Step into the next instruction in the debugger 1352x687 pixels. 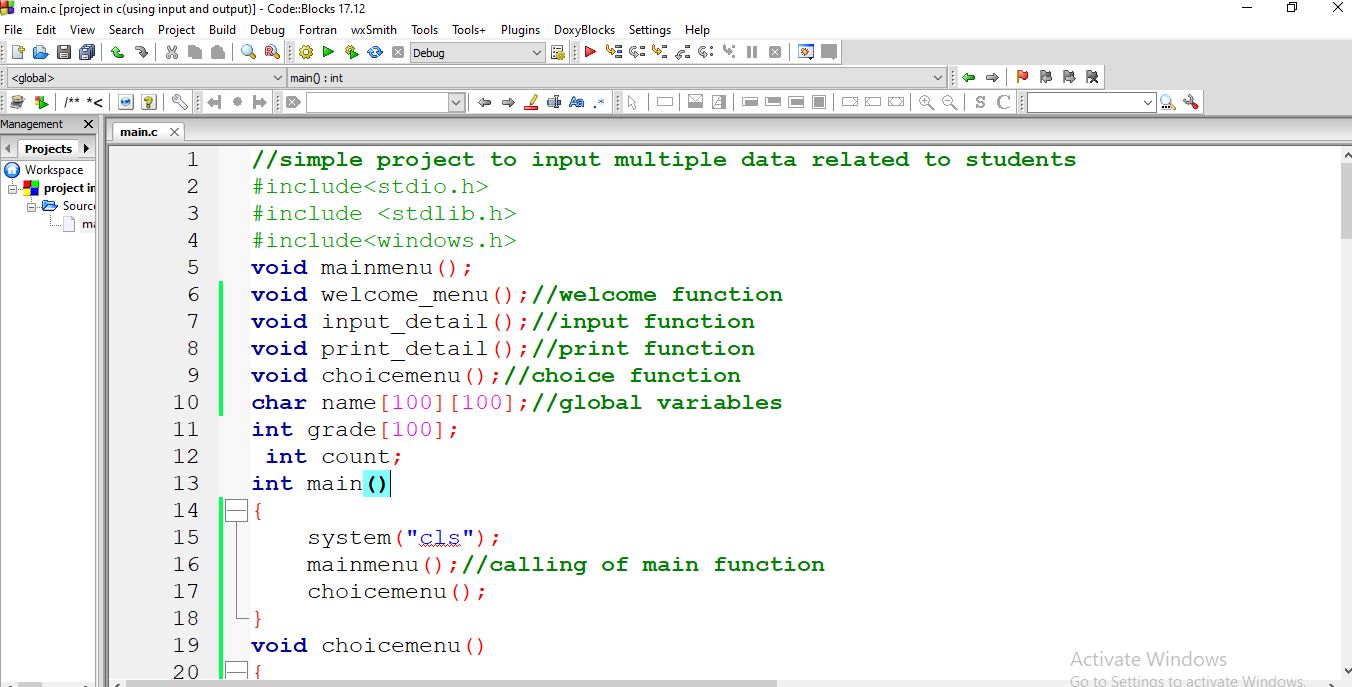click(657, 51)
